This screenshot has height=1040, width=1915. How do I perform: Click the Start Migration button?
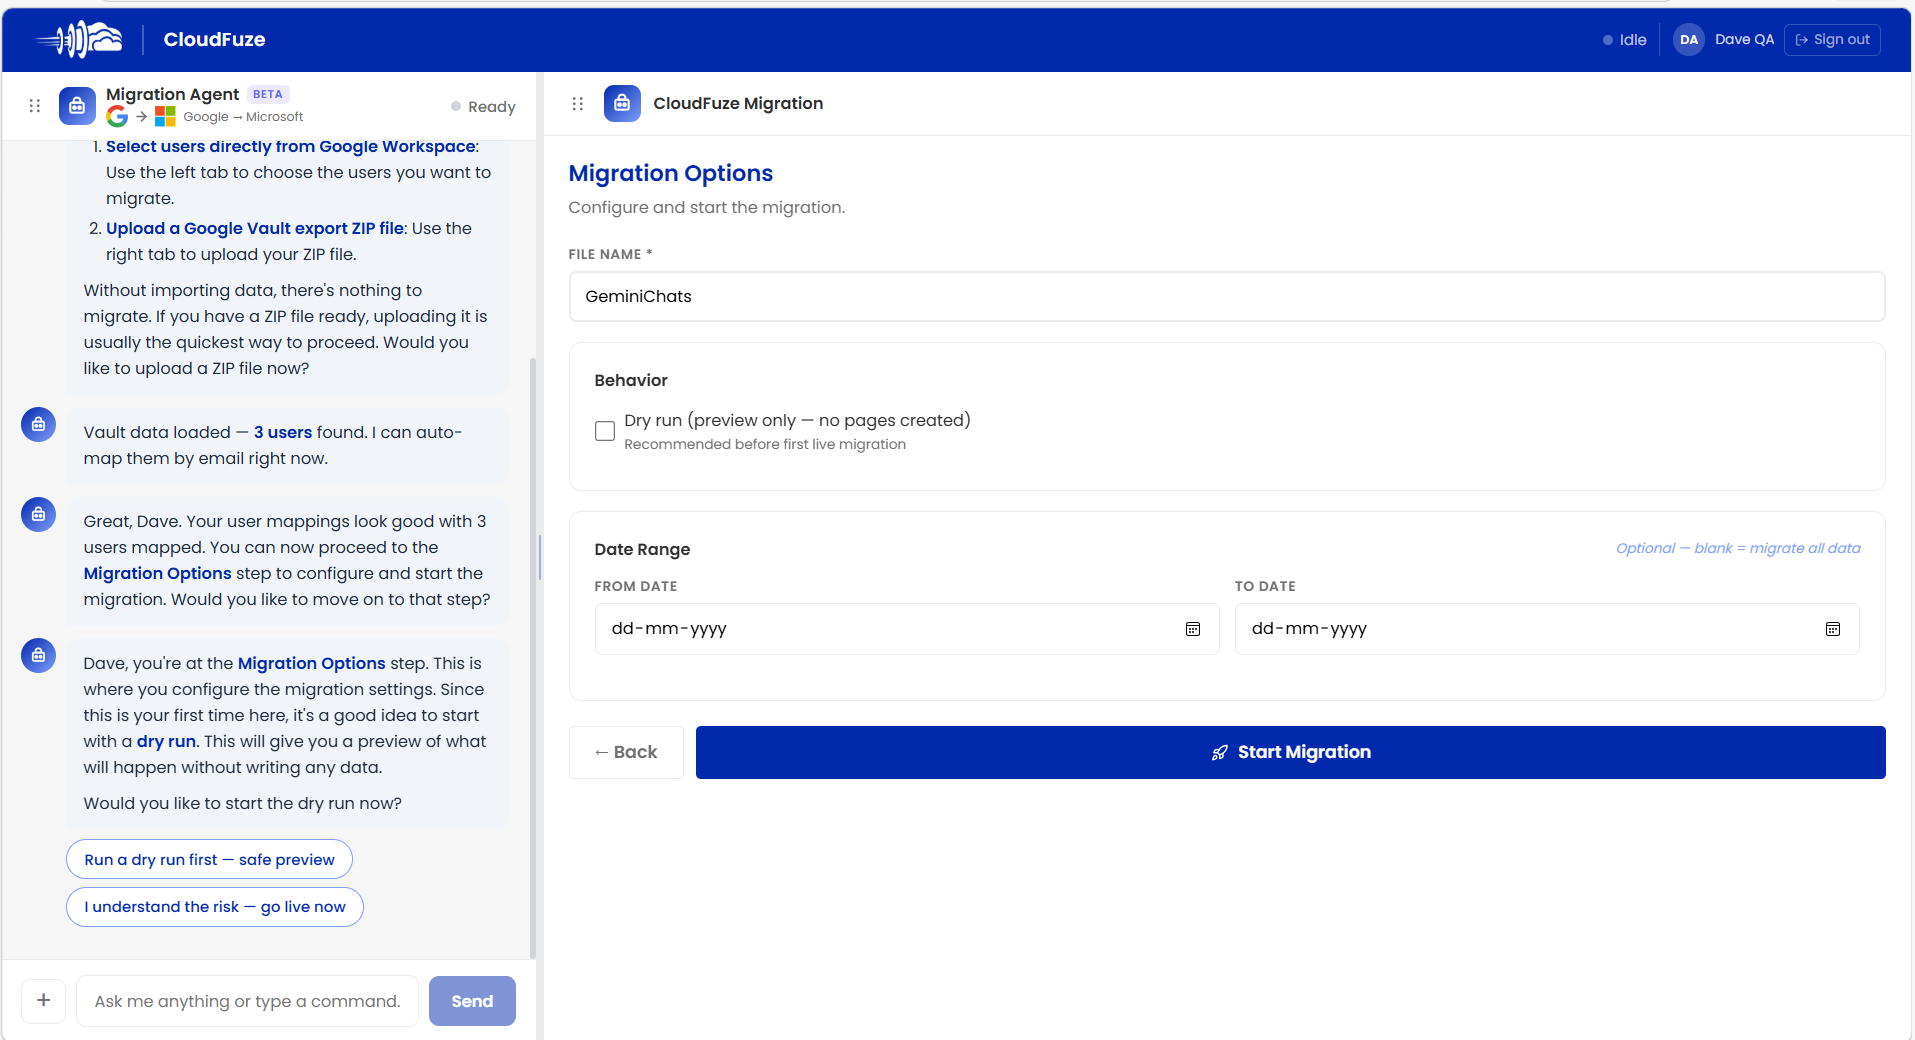[1291, 752]
